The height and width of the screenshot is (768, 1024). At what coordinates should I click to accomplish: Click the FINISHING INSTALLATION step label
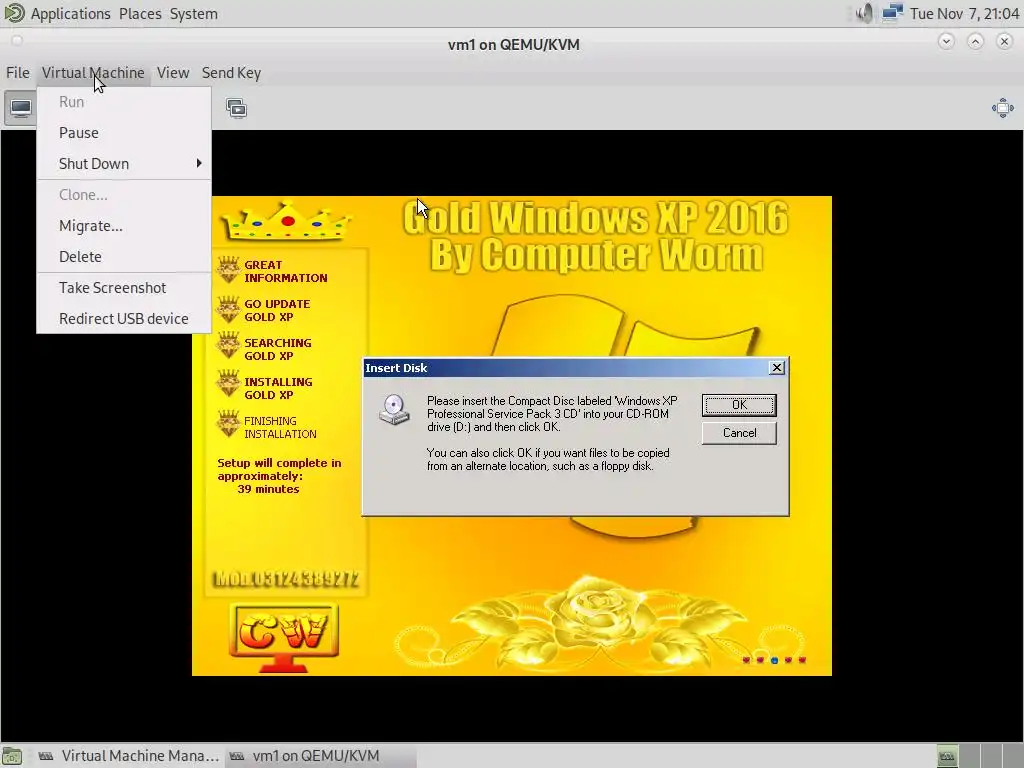[280, 427]
